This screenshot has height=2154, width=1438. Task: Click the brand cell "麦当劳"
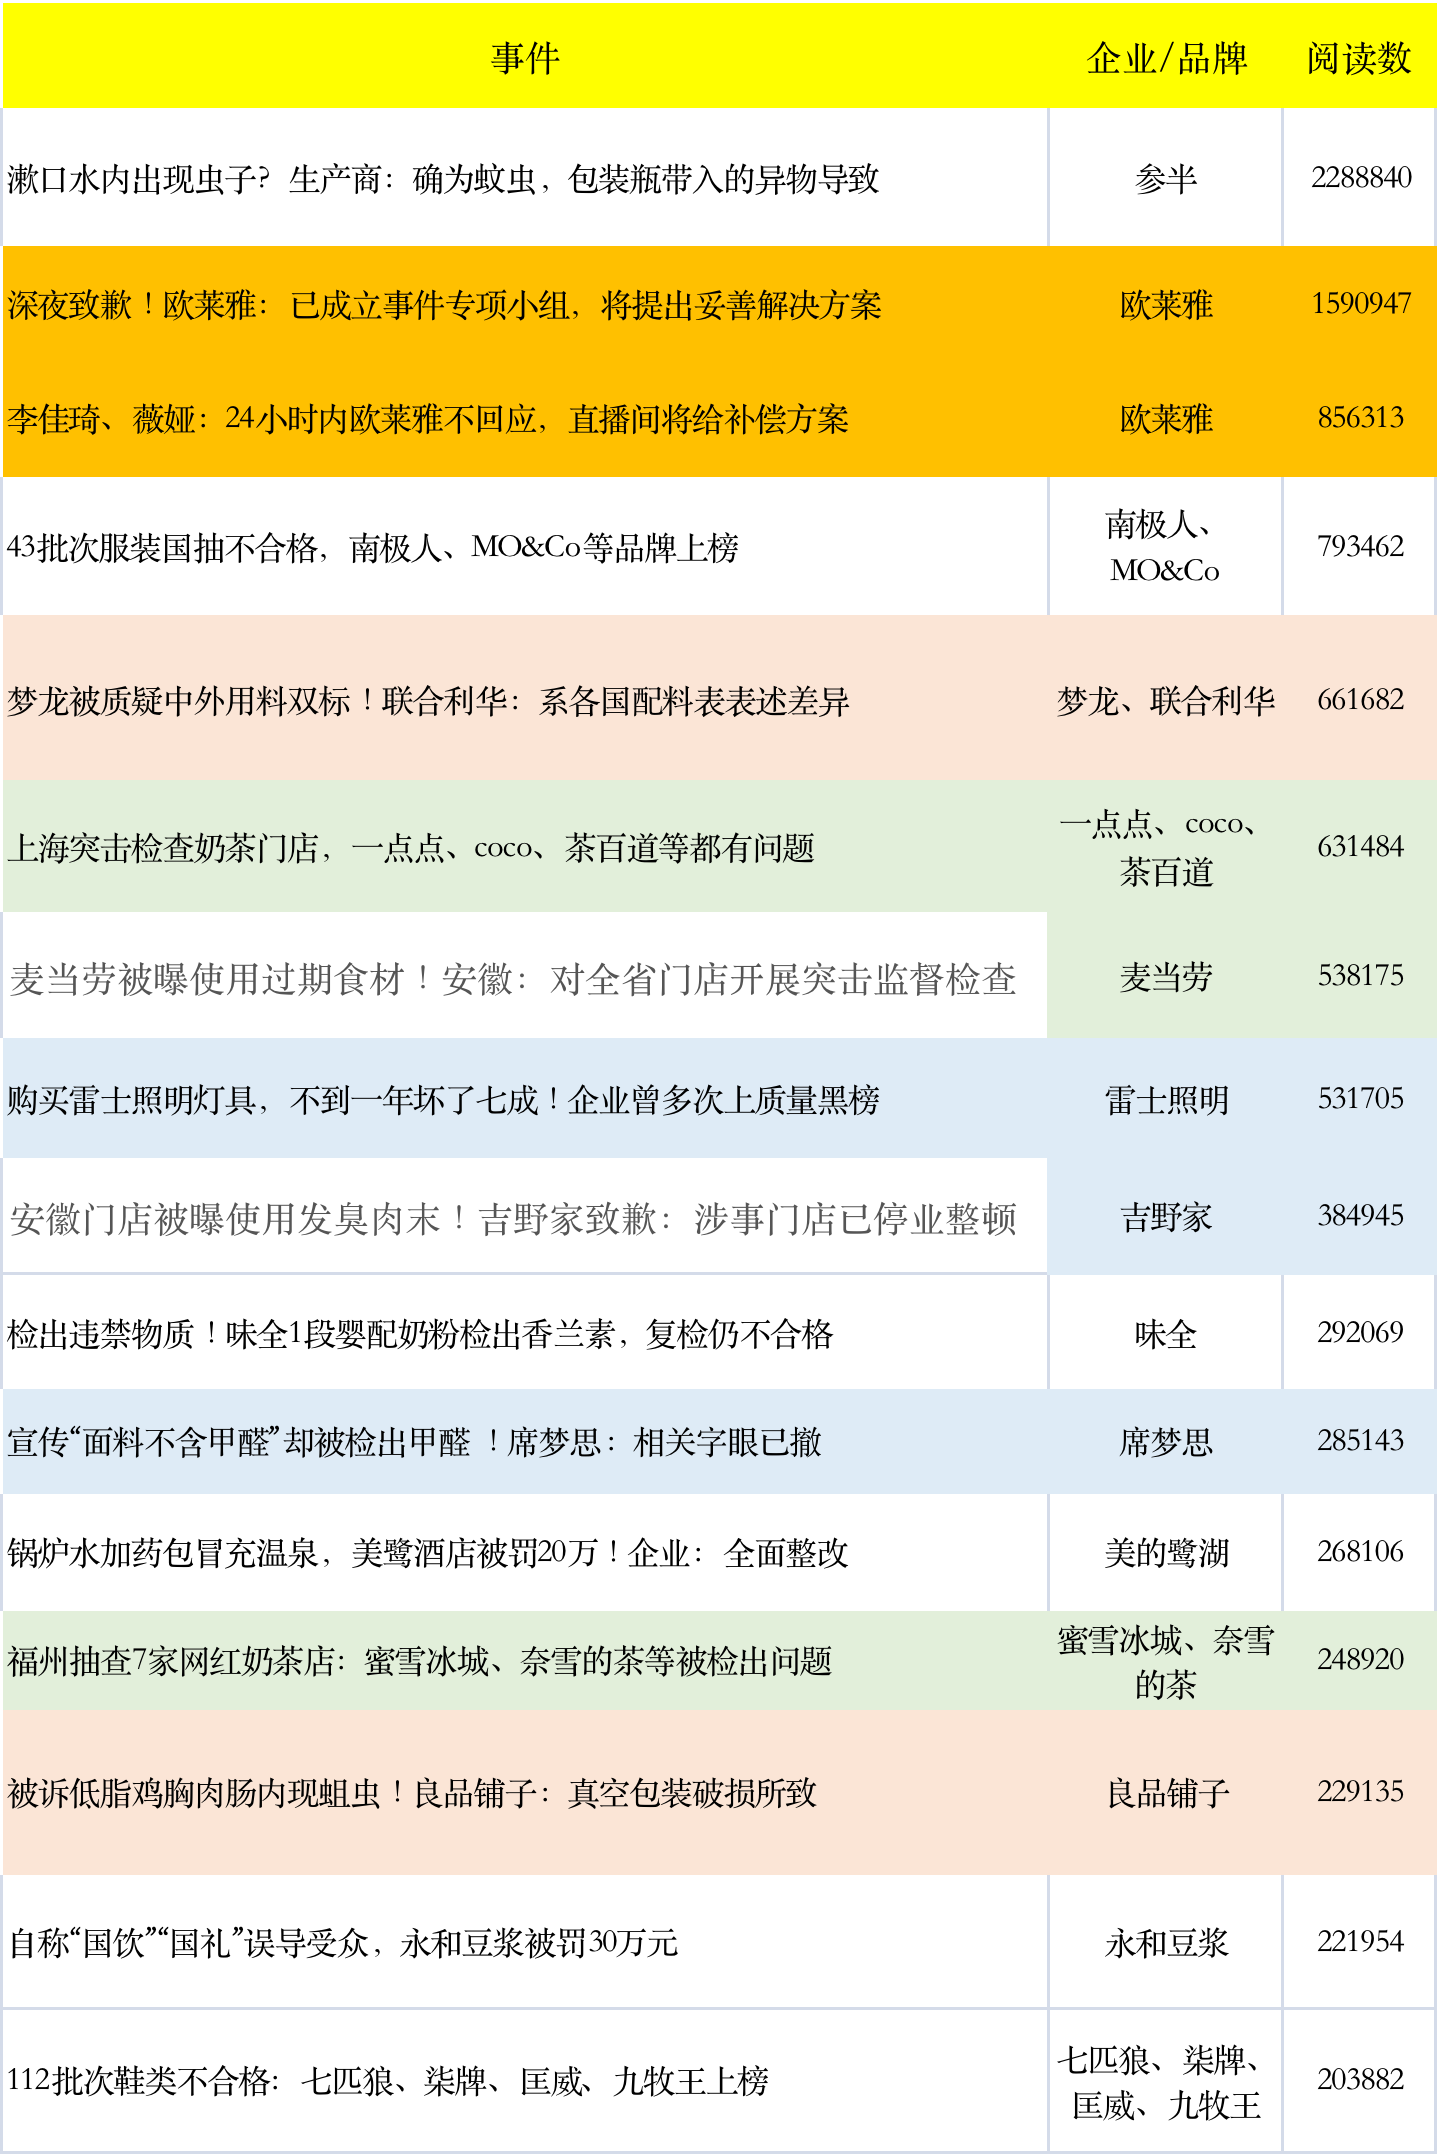tap(1166, 977)
